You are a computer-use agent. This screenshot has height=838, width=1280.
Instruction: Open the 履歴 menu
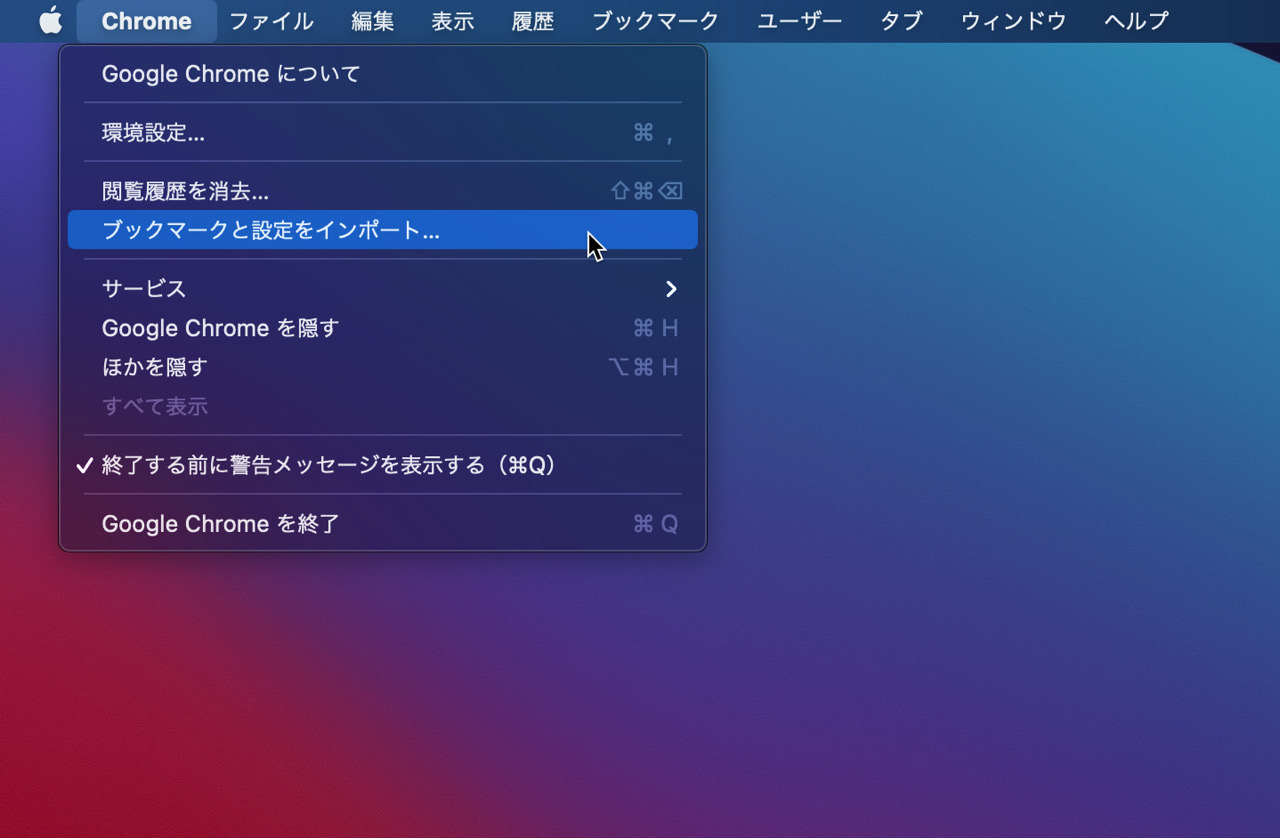coord(533,21)
